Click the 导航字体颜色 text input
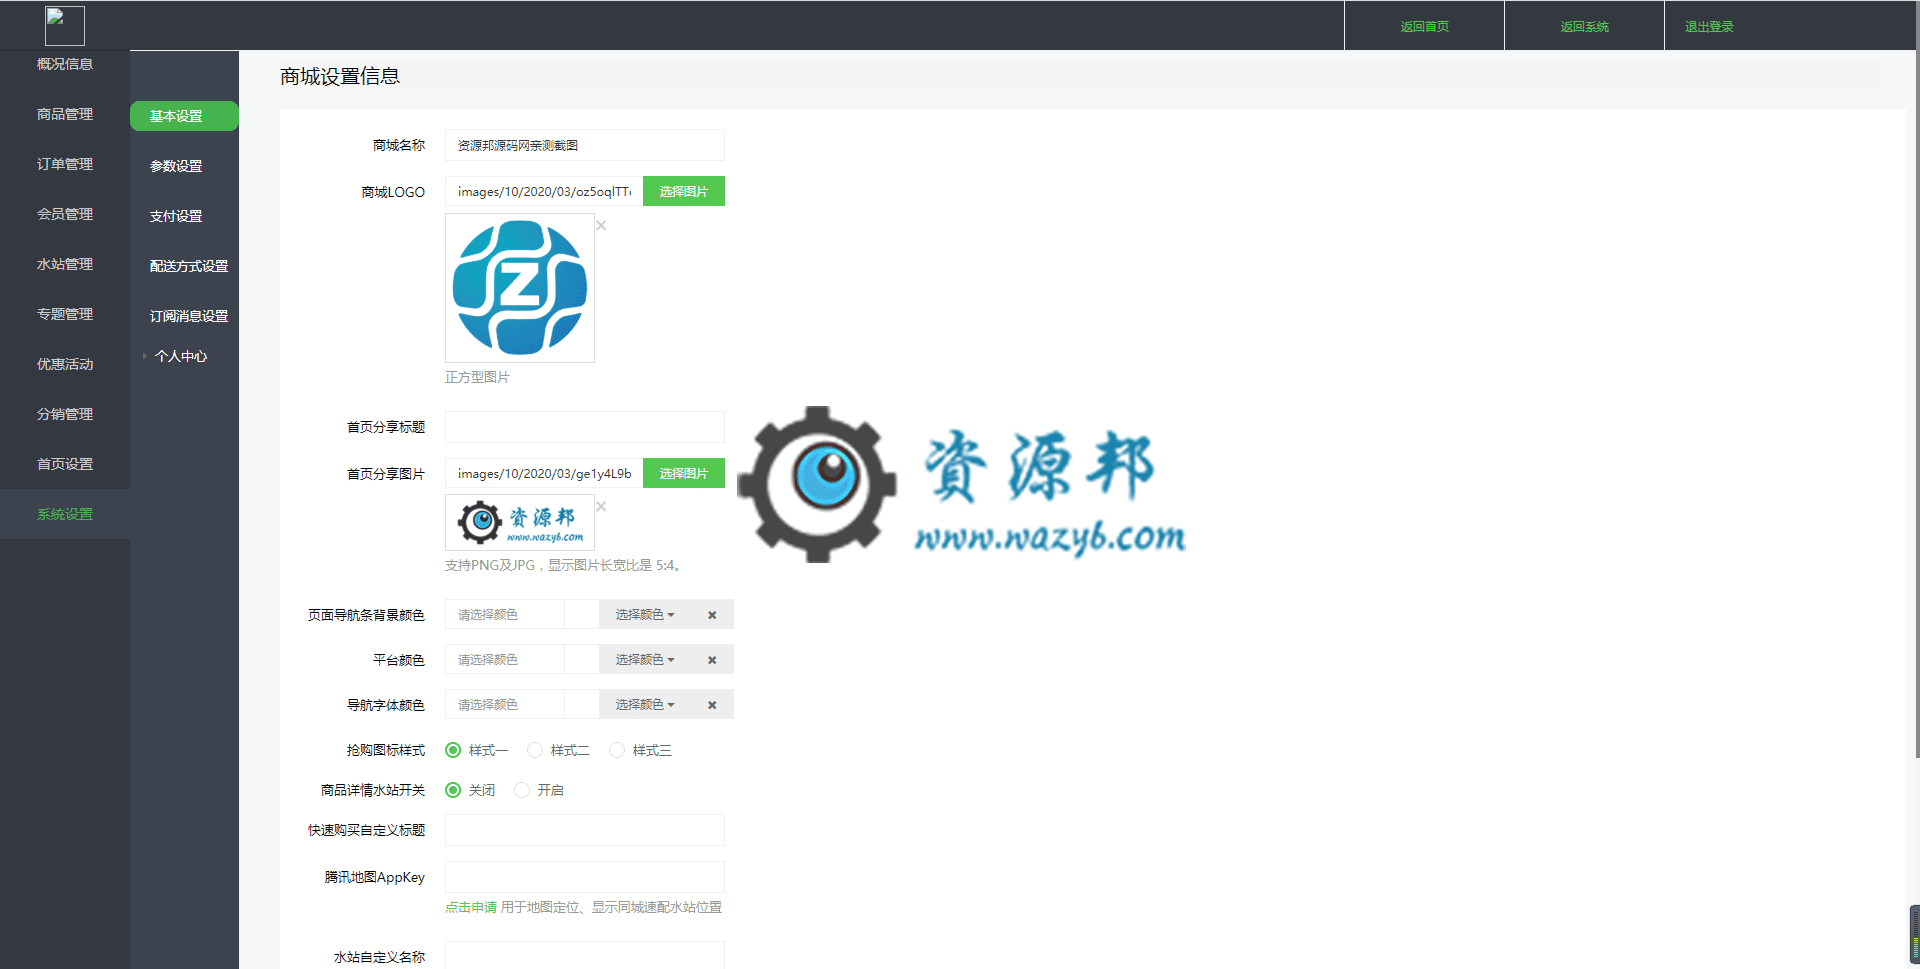The width and height of the screenshot is (1920, 969). click(x=505, y=705)
